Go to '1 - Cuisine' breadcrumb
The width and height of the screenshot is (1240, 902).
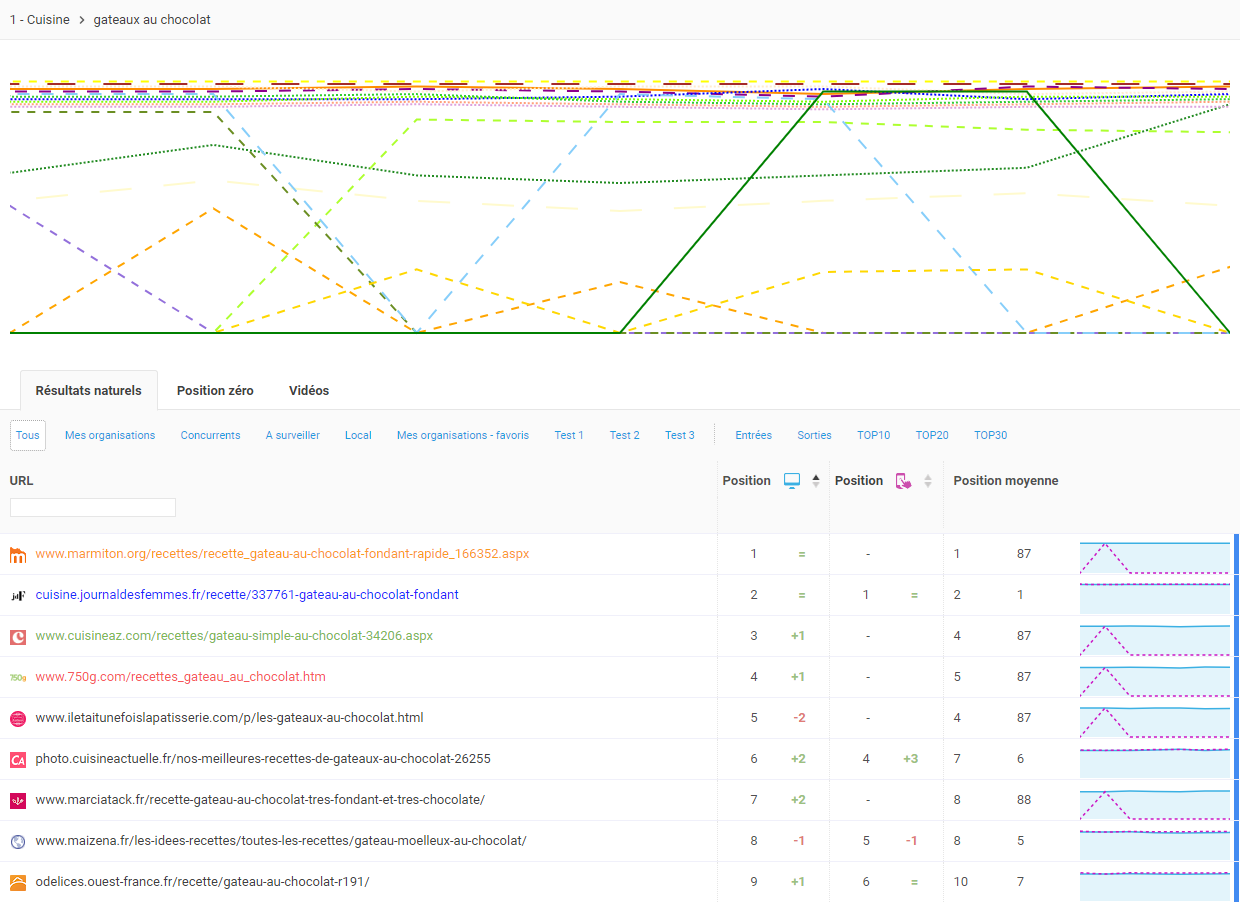point(40,20)
